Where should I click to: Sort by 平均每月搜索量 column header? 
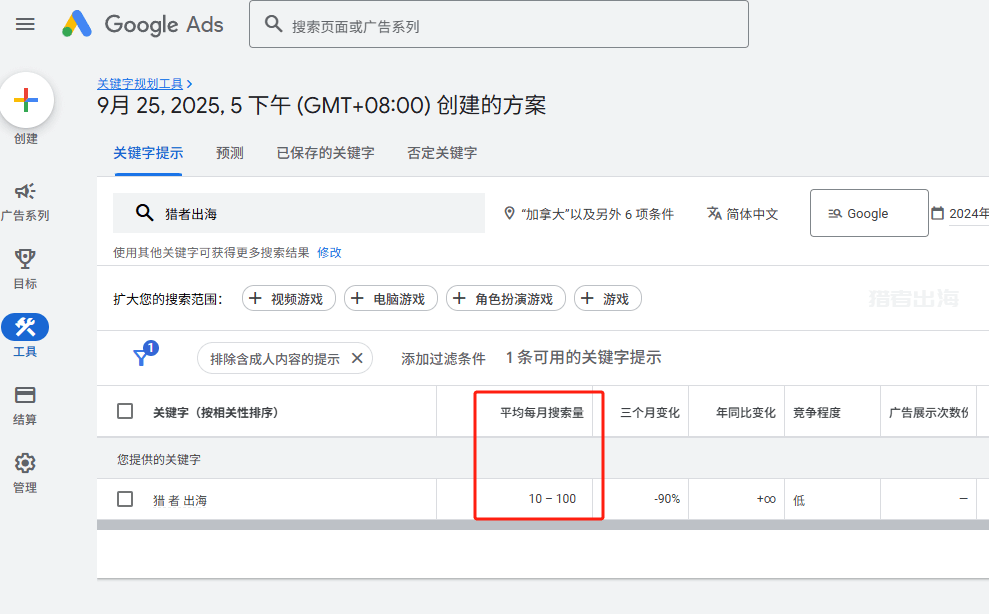pos(542,412)
